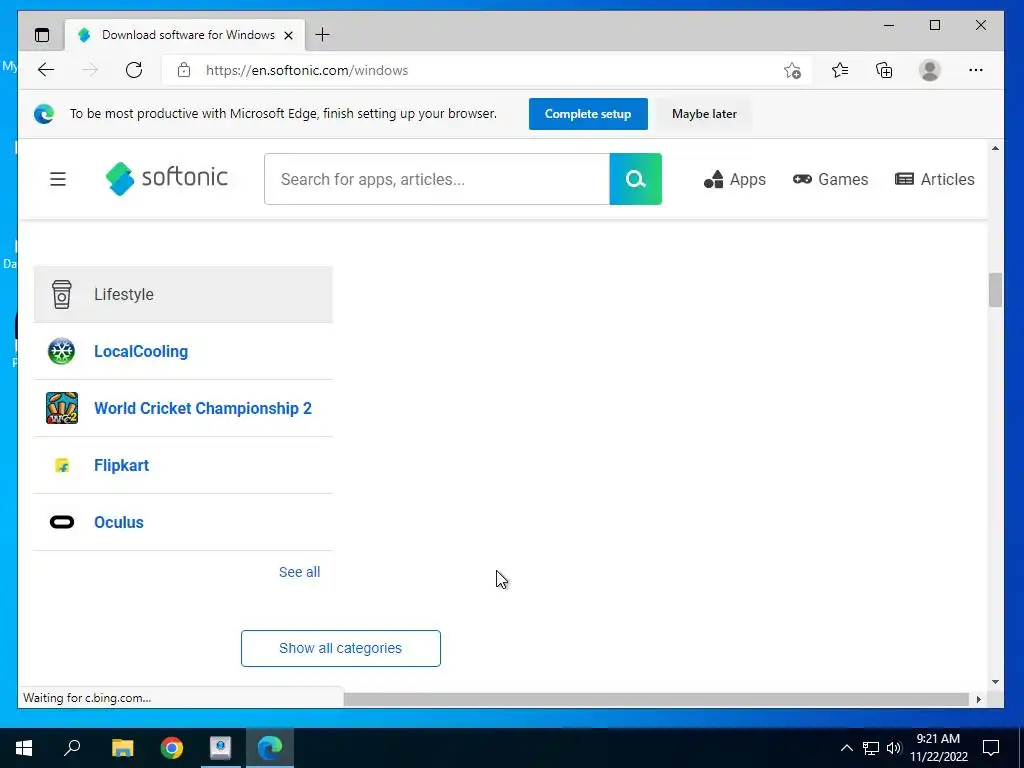Image resolution: width=1024 pixels, height=768 pixels.
Task: Focus the Search for apps field
Action: 437,179
